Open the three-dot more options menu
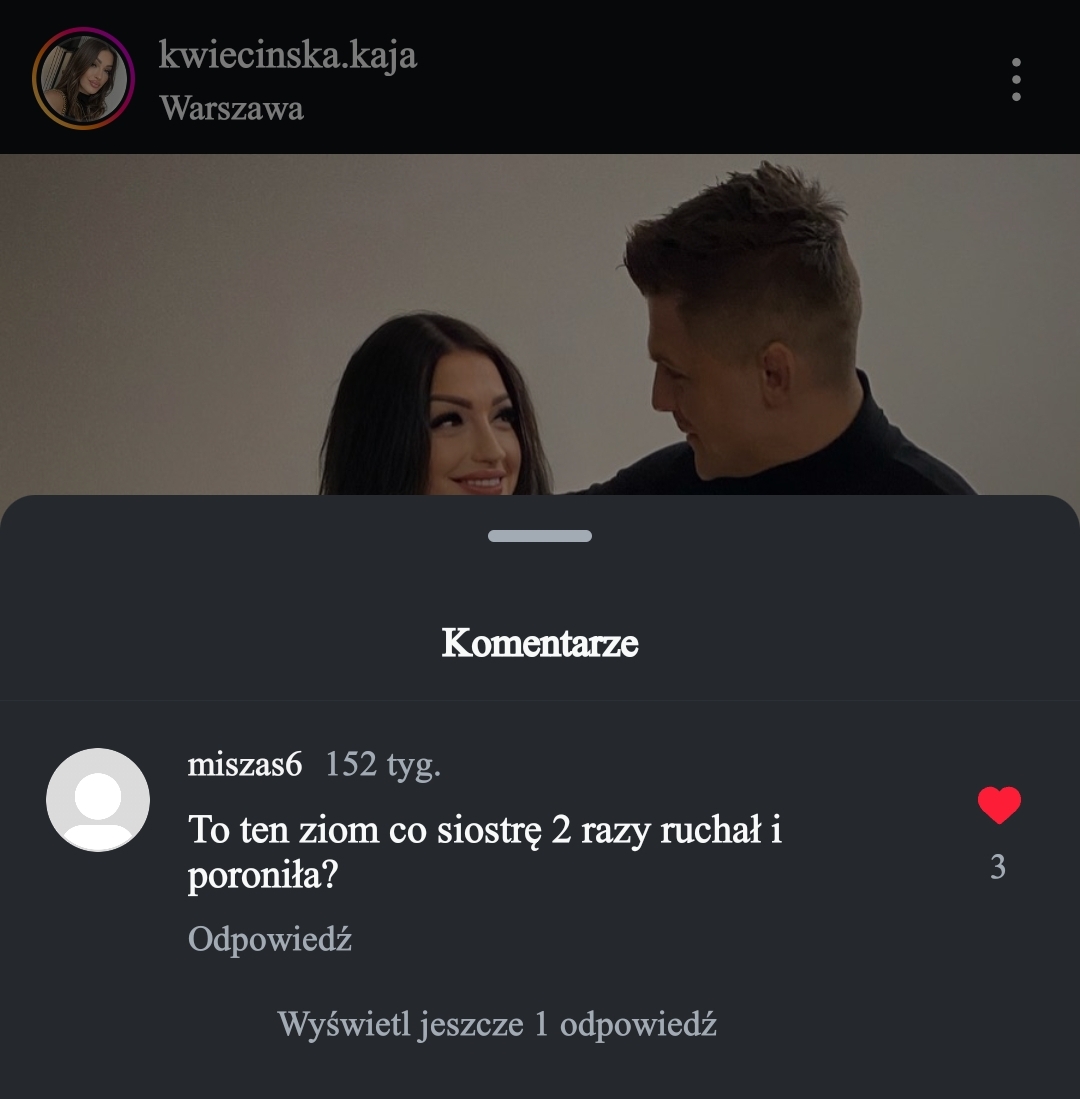The image size is (1080, 1099). (1016, 79)
